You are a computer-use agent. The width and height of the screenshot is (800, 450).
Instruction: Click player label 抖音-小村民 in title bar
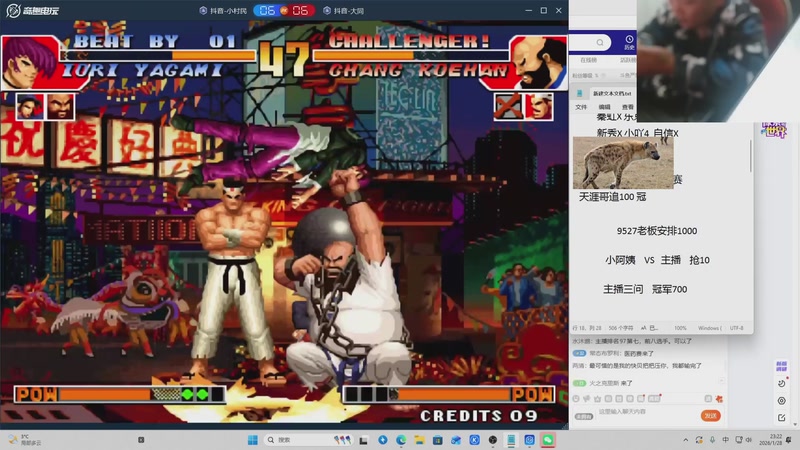[x=223, y=11]
